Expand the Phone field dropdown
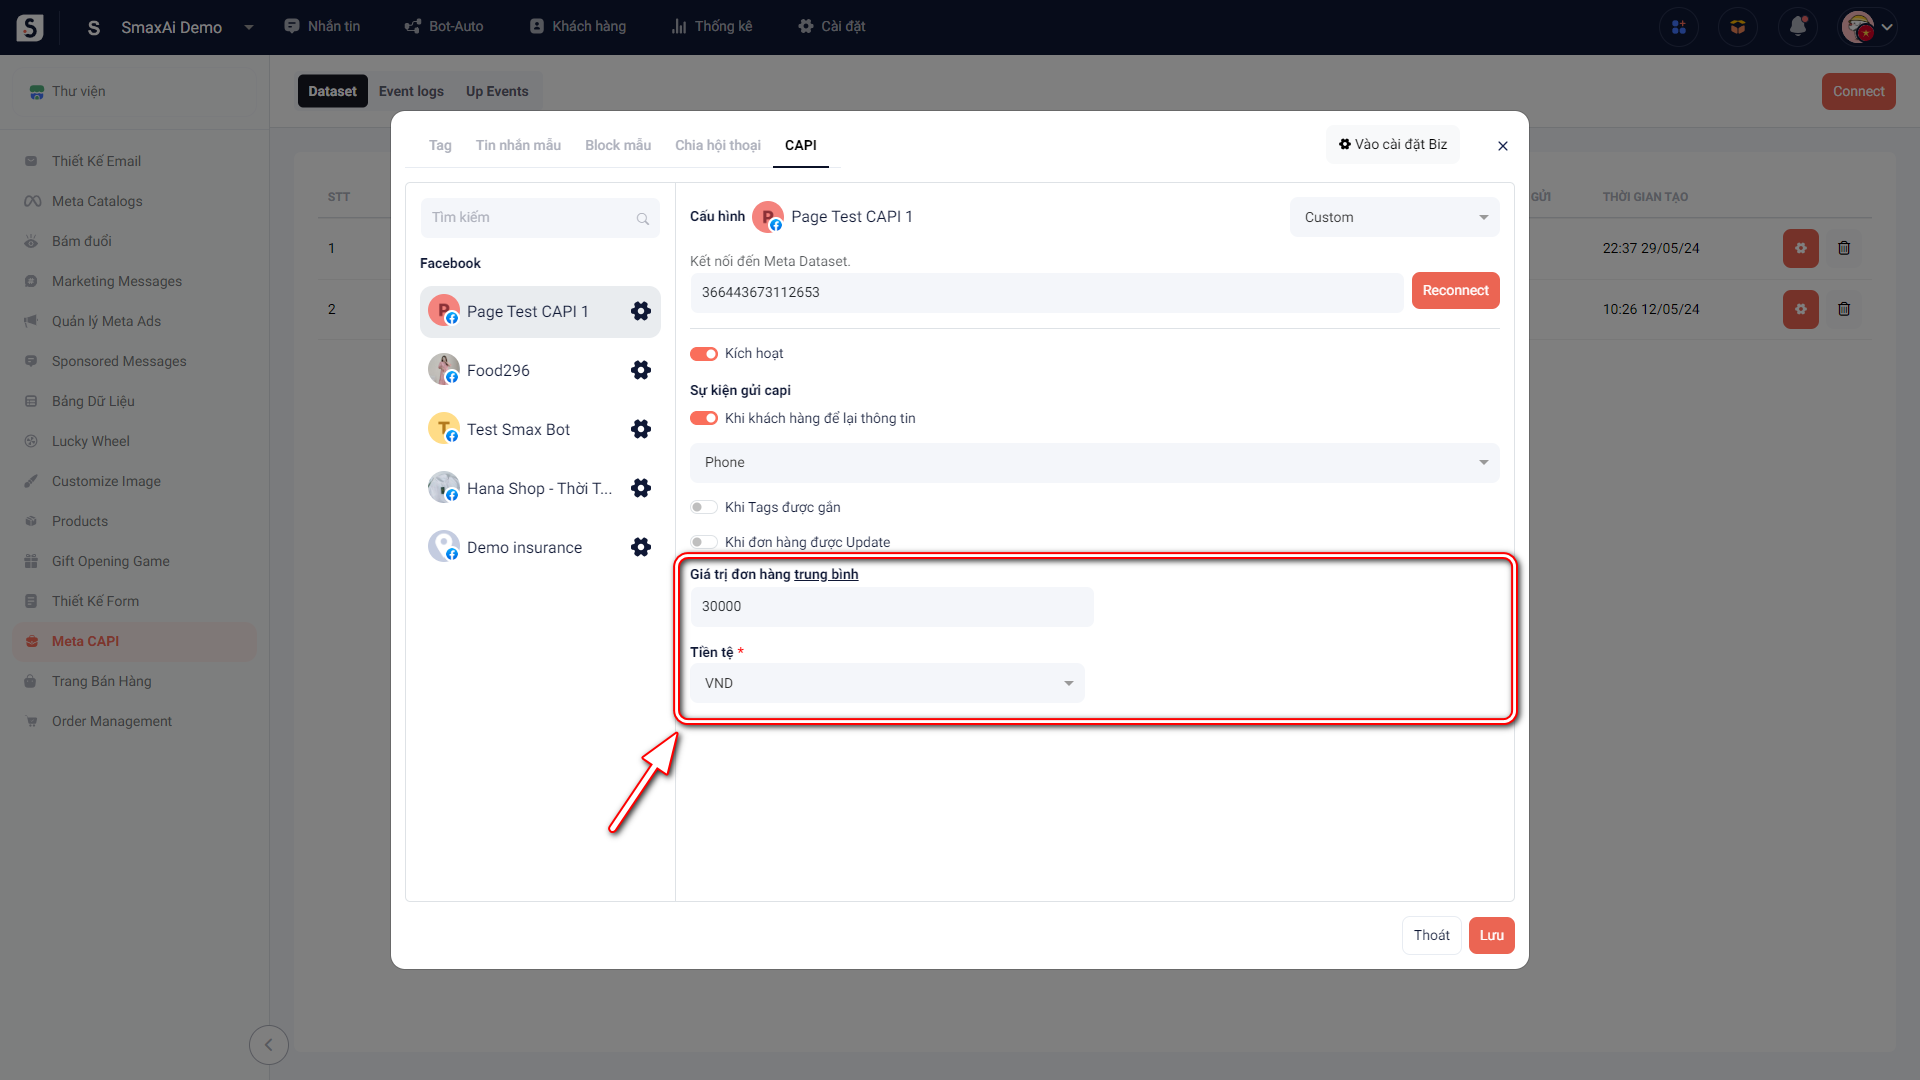 (x=1094, y=463)
